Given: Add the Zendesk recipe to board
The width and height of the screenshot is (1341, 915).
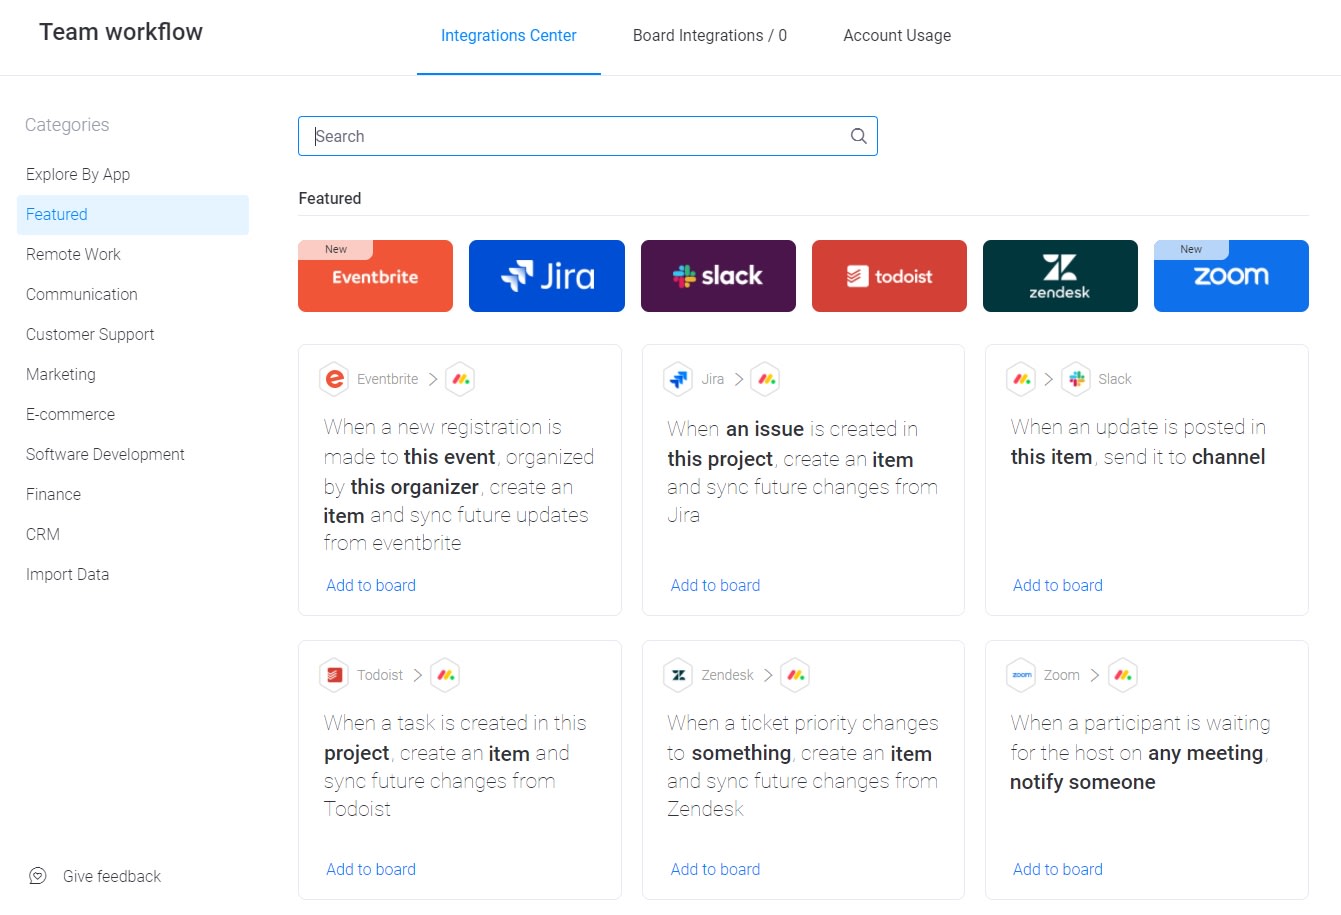Looking at the screenshot, I should coord(715,869).
